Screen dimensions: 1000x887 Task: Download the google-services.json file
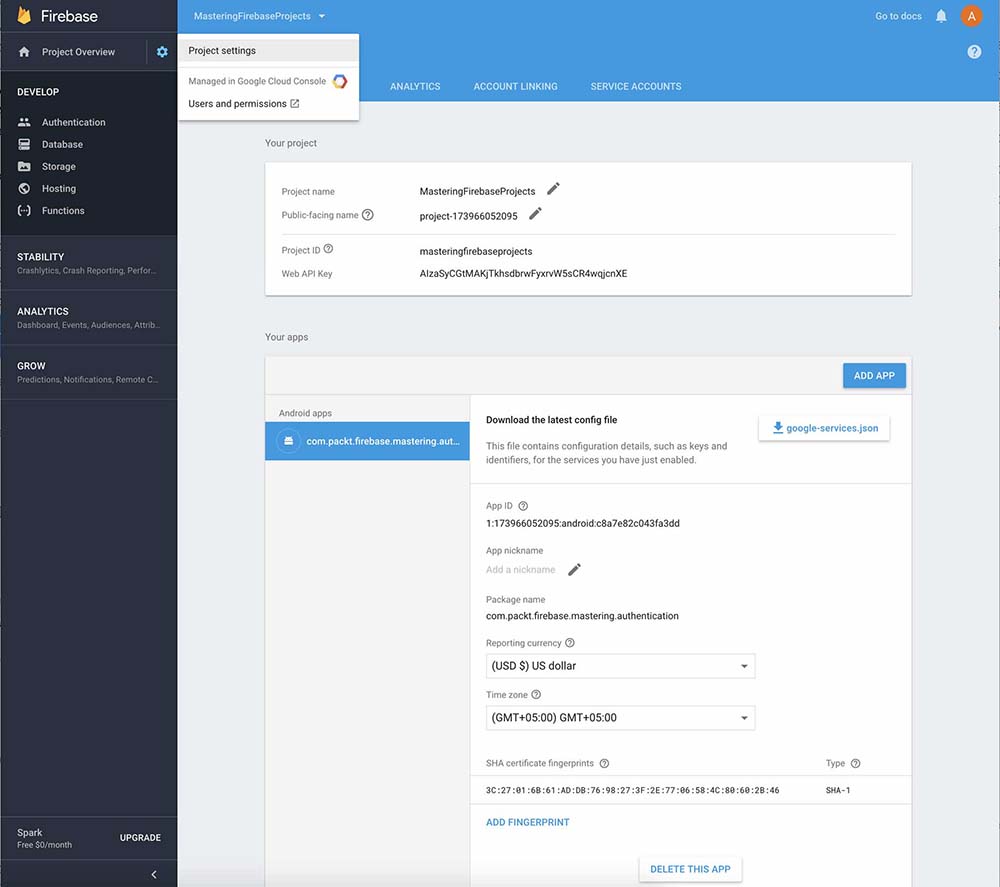click(824, 428)
